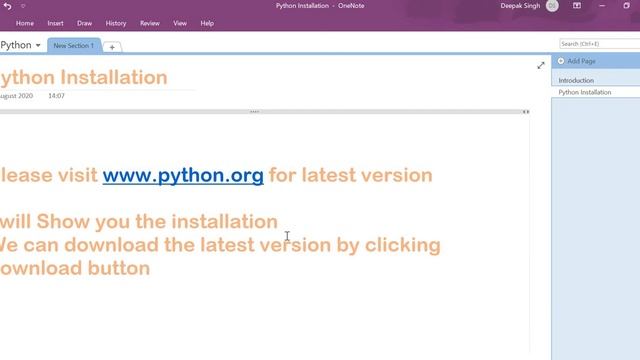
Task: Minimize the OneNote window
Action: [x=602, y=6]
